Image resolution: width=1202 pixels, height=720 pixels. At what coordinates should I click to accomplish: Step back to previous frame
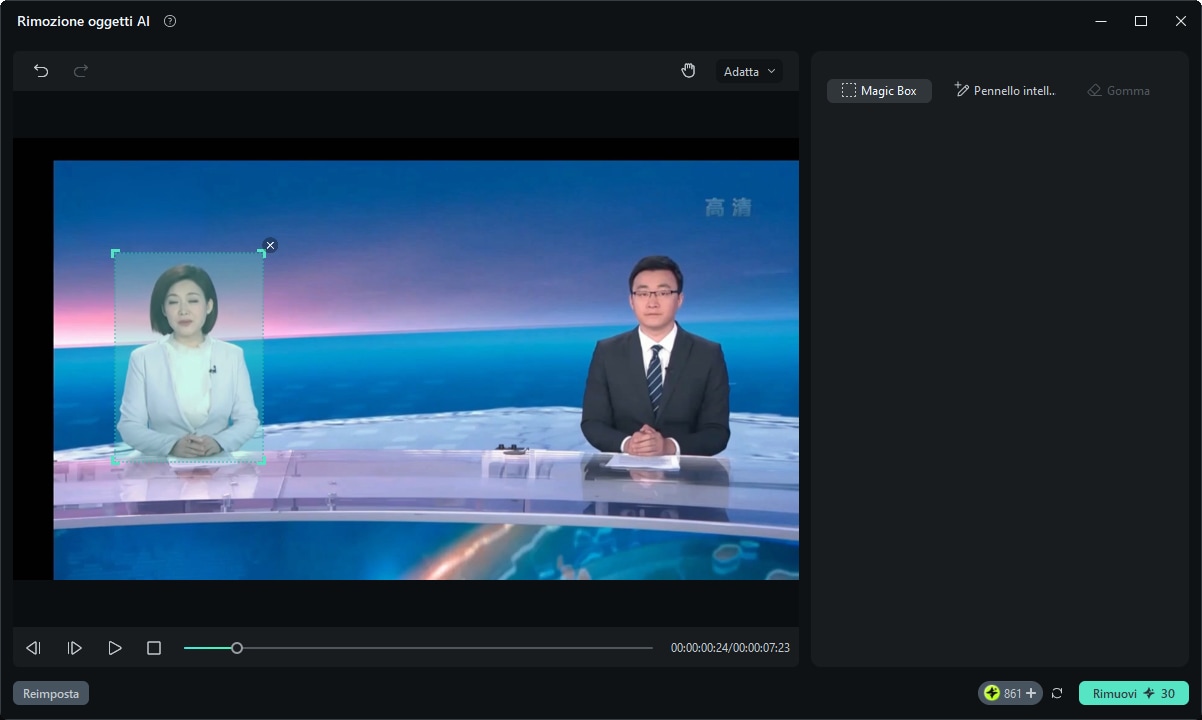(x=33, y=648)
